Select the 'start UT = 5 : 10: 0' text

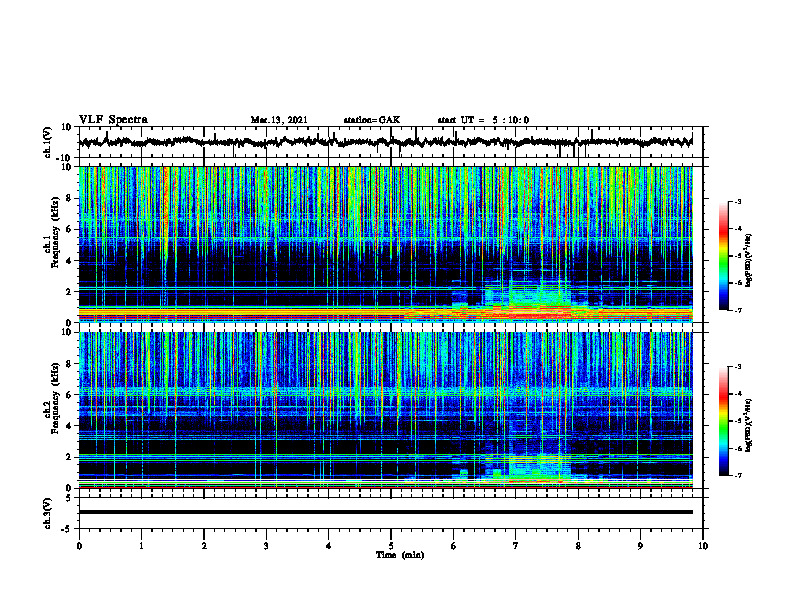(x=483, y=120)
